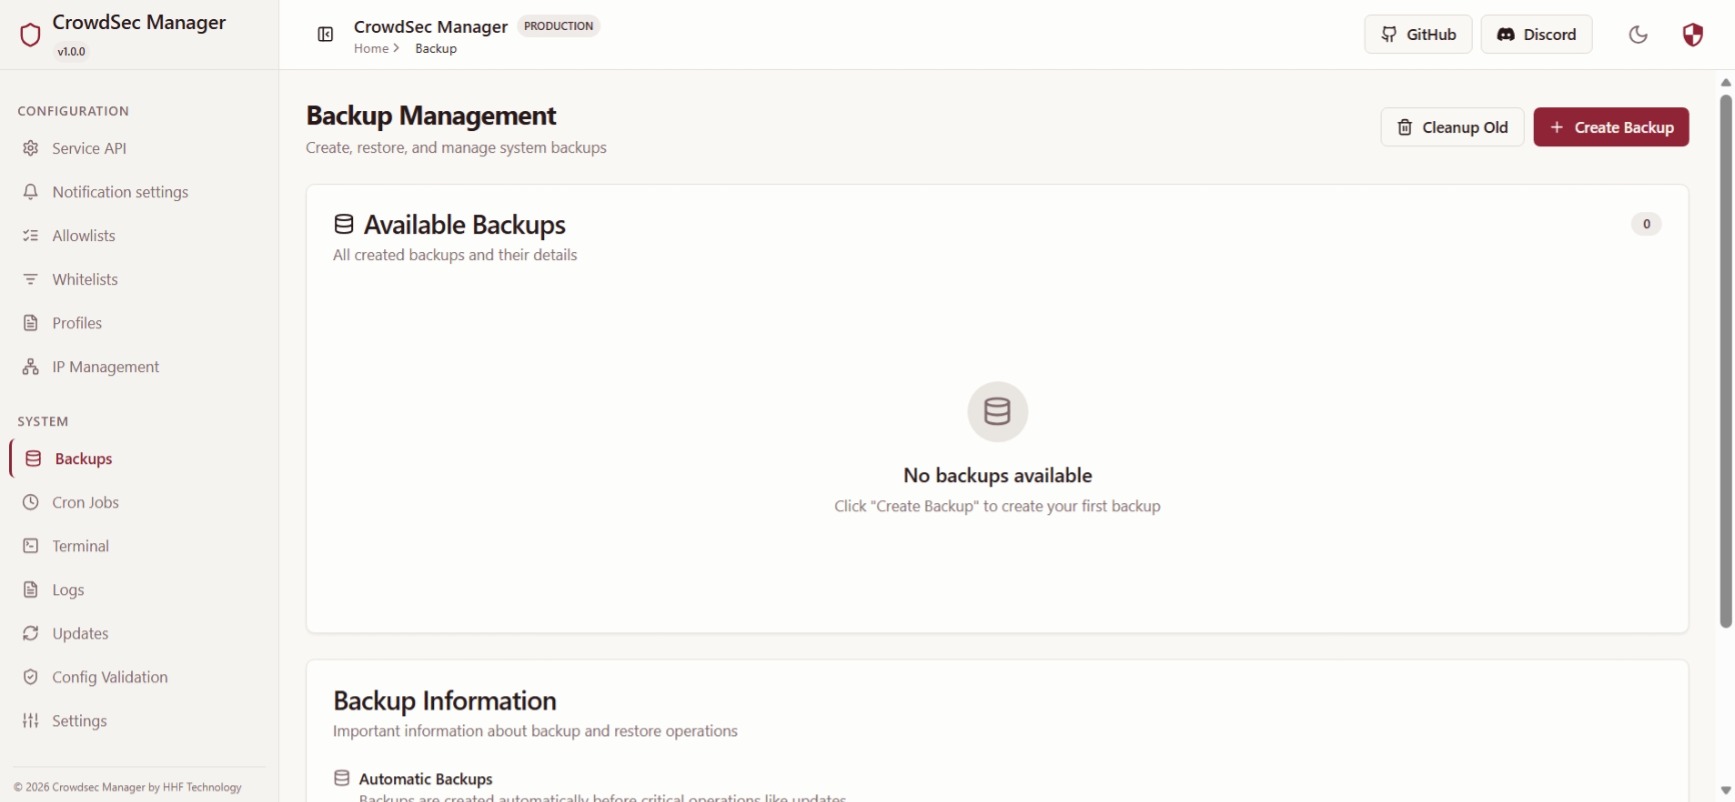Screen dimensions: 1735x802
Task: Click the Service API gear icon
Action: tap(31, 148)
